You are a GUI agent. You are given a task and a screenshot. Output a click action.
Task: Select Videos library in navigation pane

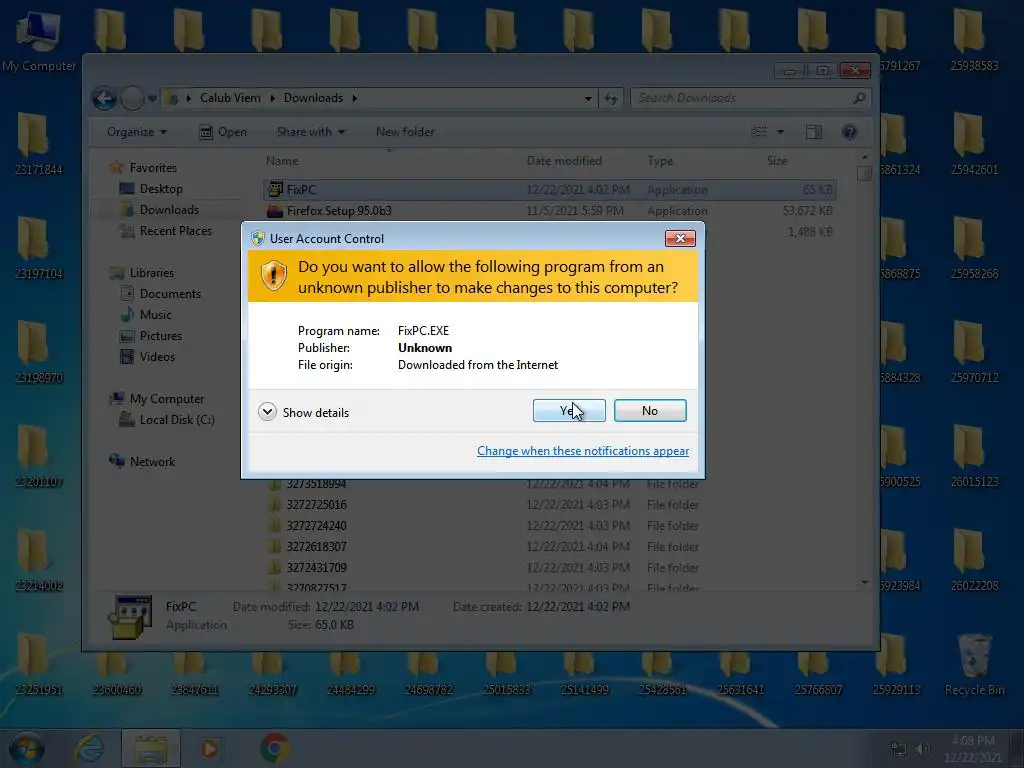(148, 357)
